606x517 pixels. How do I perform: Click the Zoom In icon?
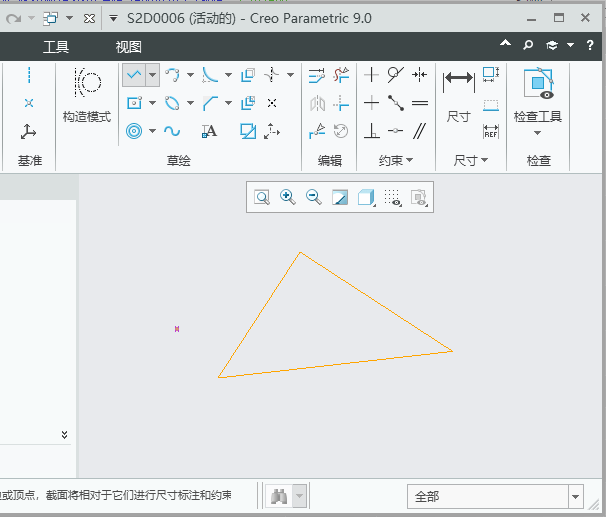click(288, 197)
